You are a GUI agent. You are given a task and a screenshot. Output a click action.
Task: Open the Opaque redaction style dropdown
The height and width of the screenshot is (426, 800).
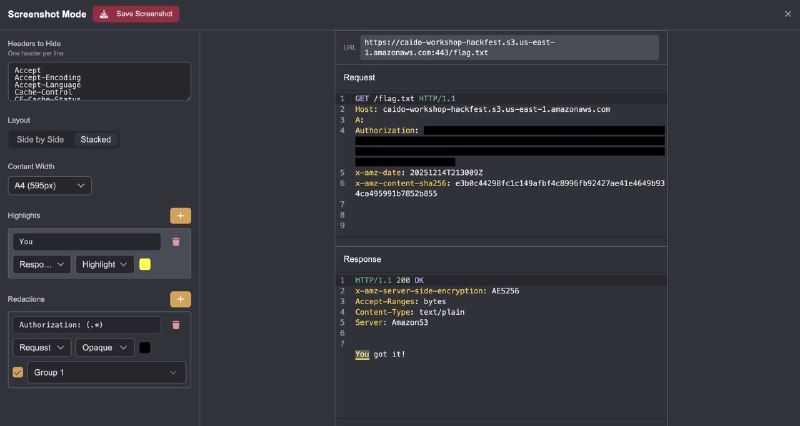click(105, 347)
